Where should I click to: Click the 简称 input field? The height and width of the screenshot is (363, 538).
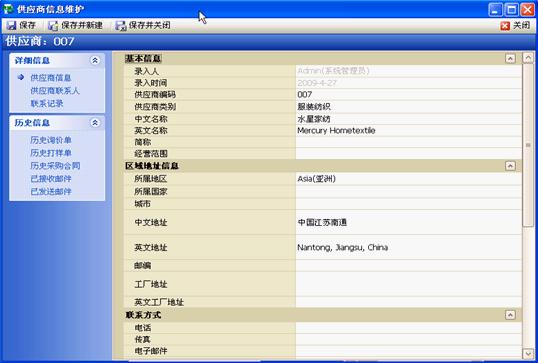(408, 142)
